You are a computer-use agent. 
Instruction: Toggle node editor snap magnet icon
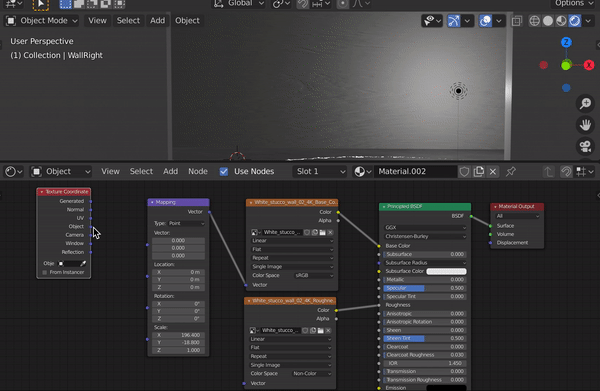coord(566,171)
